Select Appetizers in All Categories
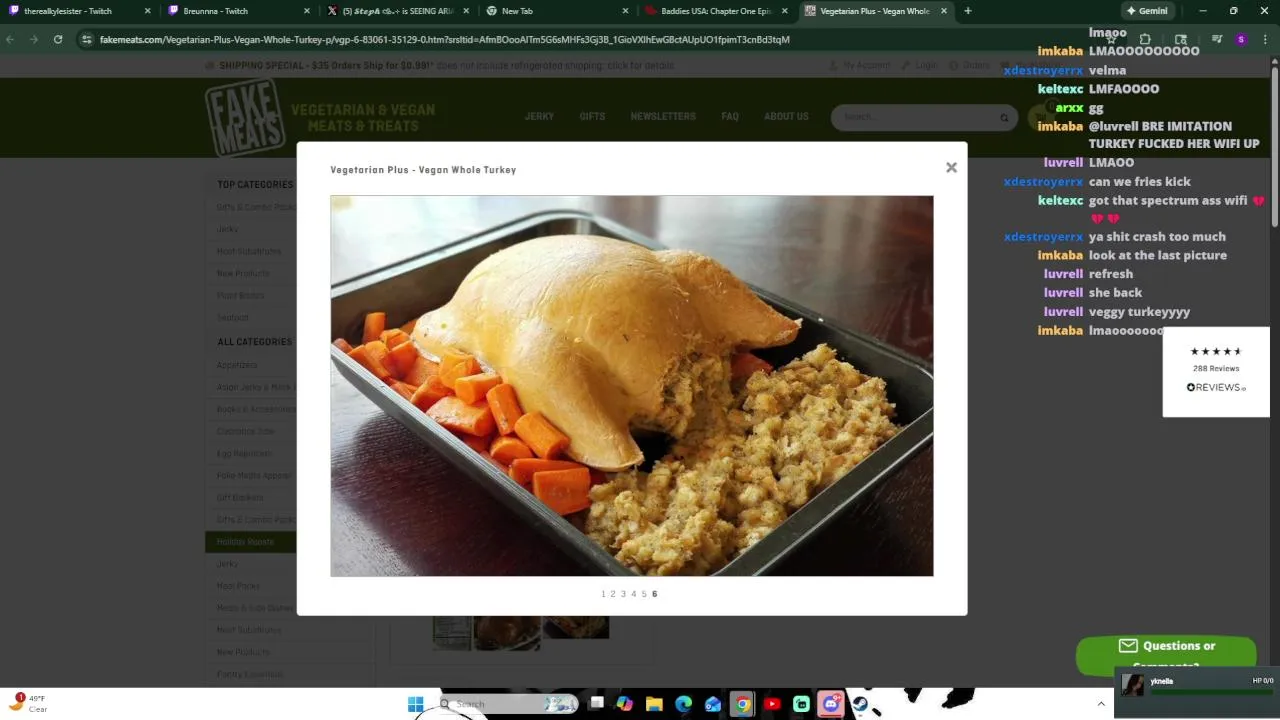The width and height of the screenshot is (1280, 720). point(237,365)
